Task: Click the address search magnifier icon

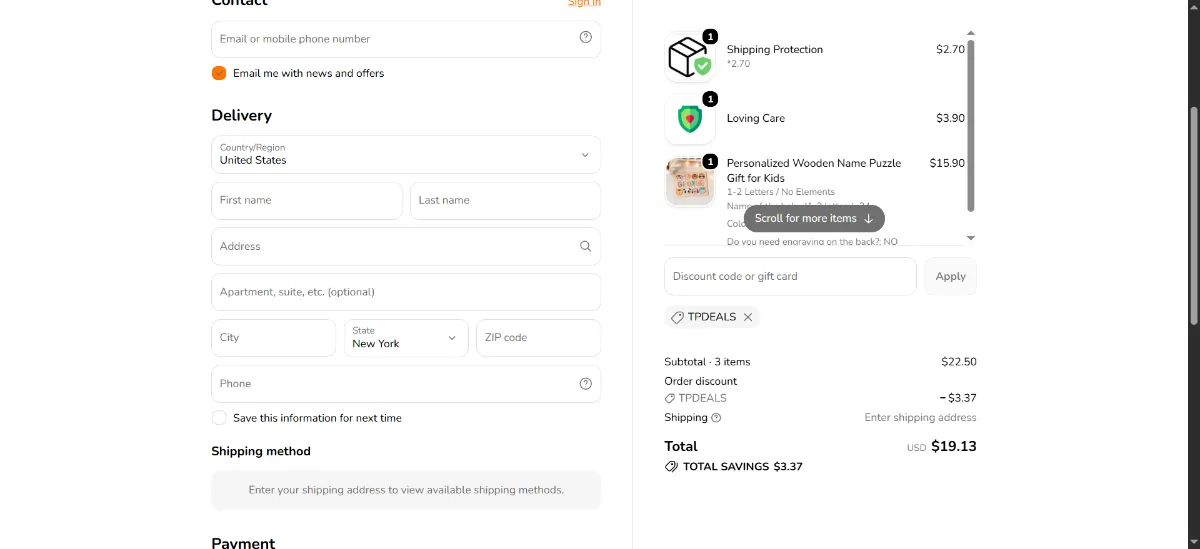Action: pos(586,246)
